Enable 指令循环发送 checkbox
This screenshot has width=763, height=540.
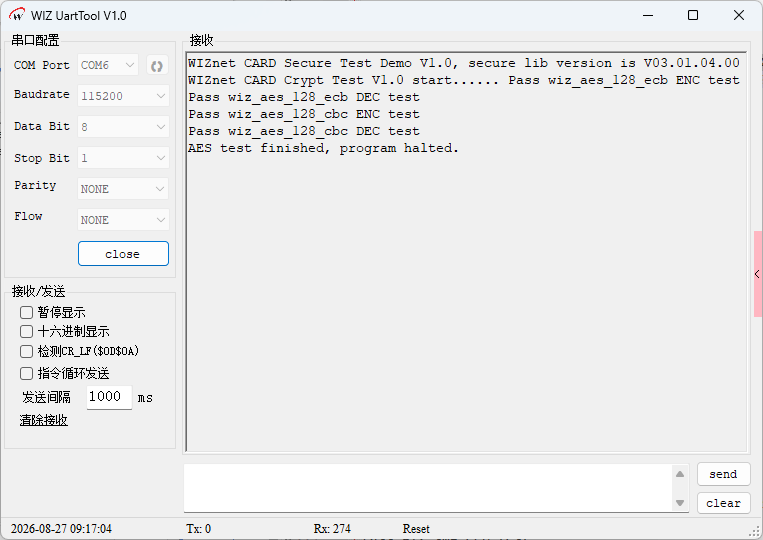point(26,374)
